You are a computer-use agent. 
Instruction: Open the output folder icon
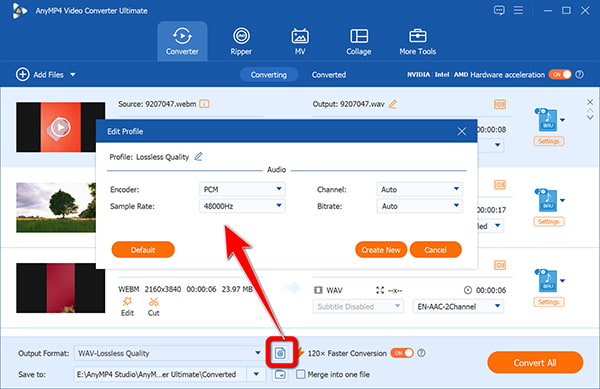pos(280,374)
